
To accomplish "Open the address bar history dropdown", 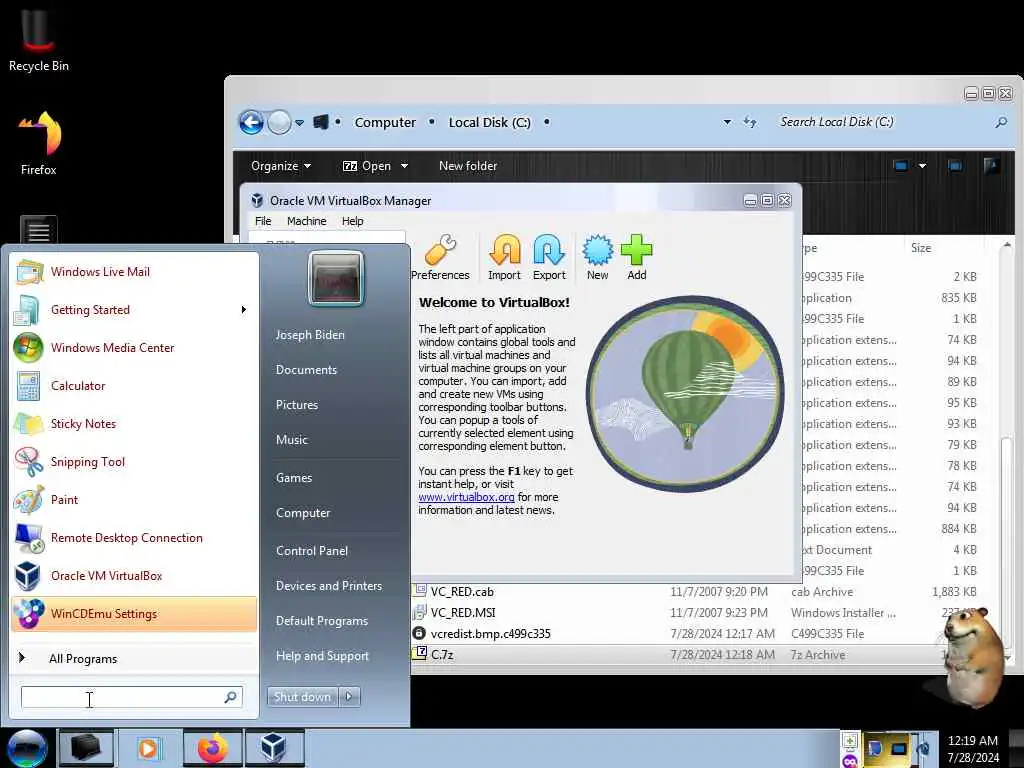I will click(x=727, y=122).
